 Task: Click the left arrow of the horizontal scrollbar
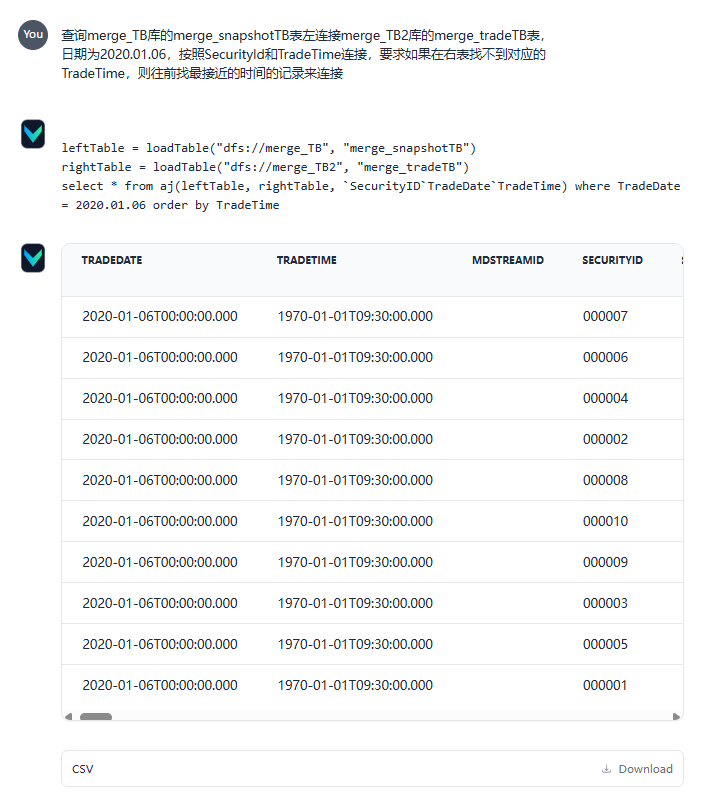pos(68,717)
